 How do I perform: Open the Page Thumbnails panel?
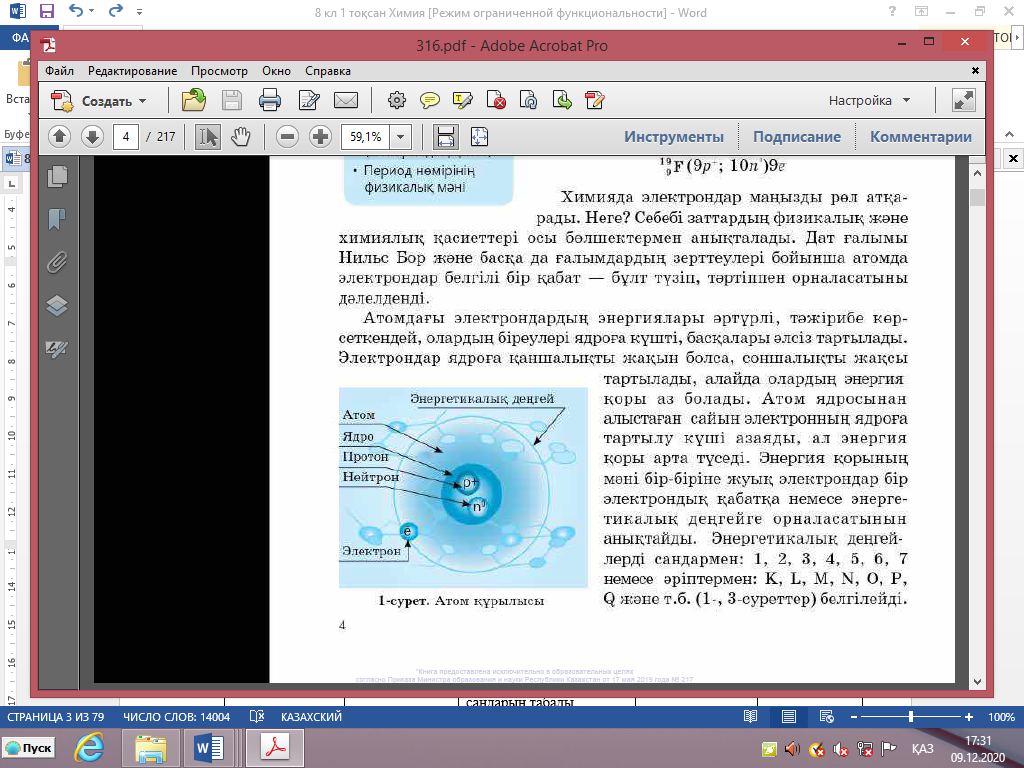(57, 176)
